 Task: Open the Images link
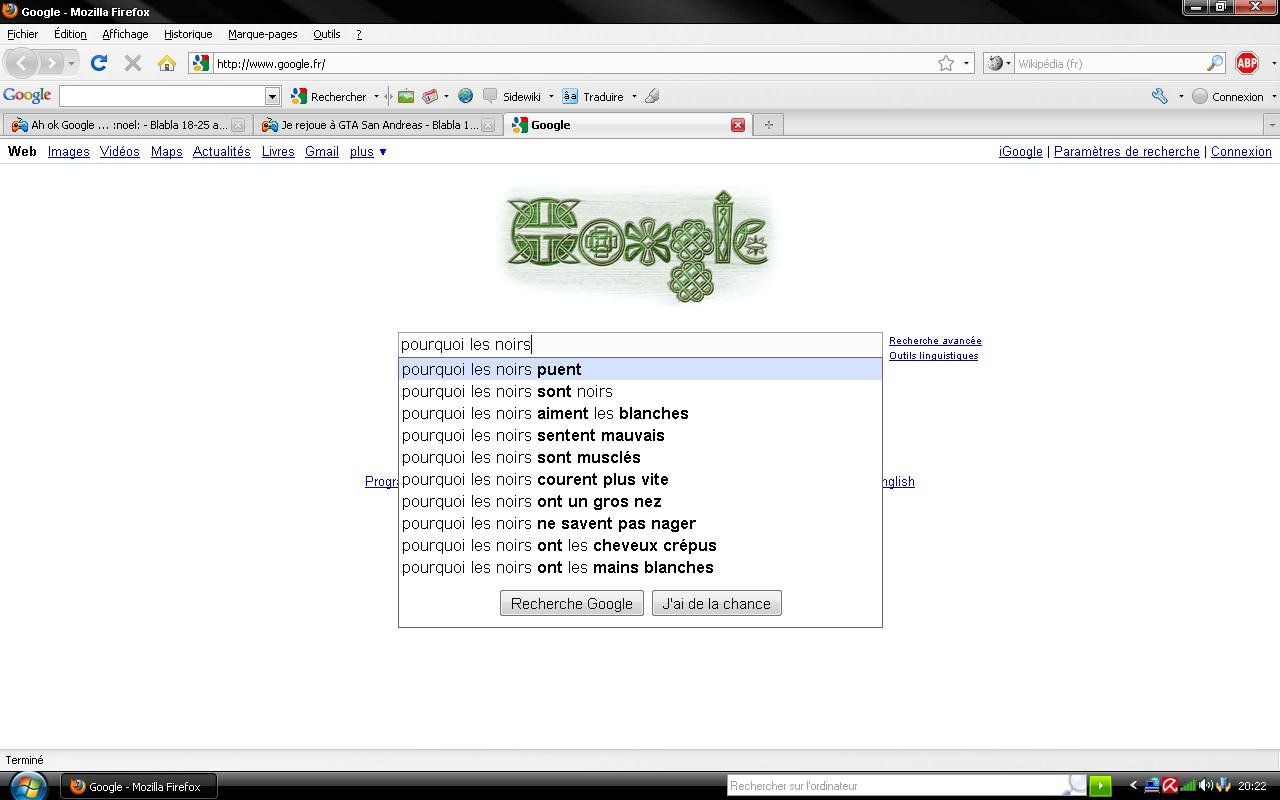[x=69, y=152]
